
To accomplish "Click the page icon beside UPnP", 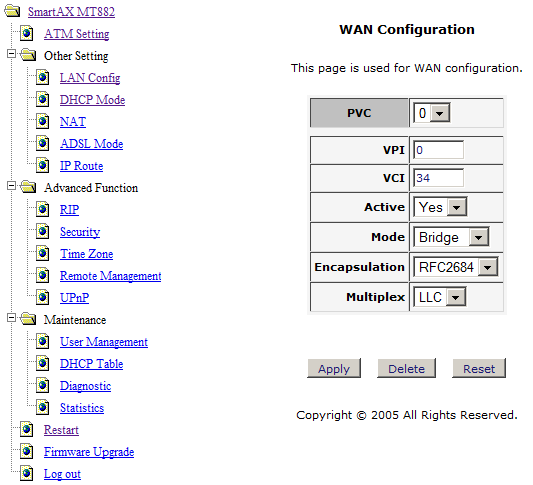I will [x=43, y=297].
